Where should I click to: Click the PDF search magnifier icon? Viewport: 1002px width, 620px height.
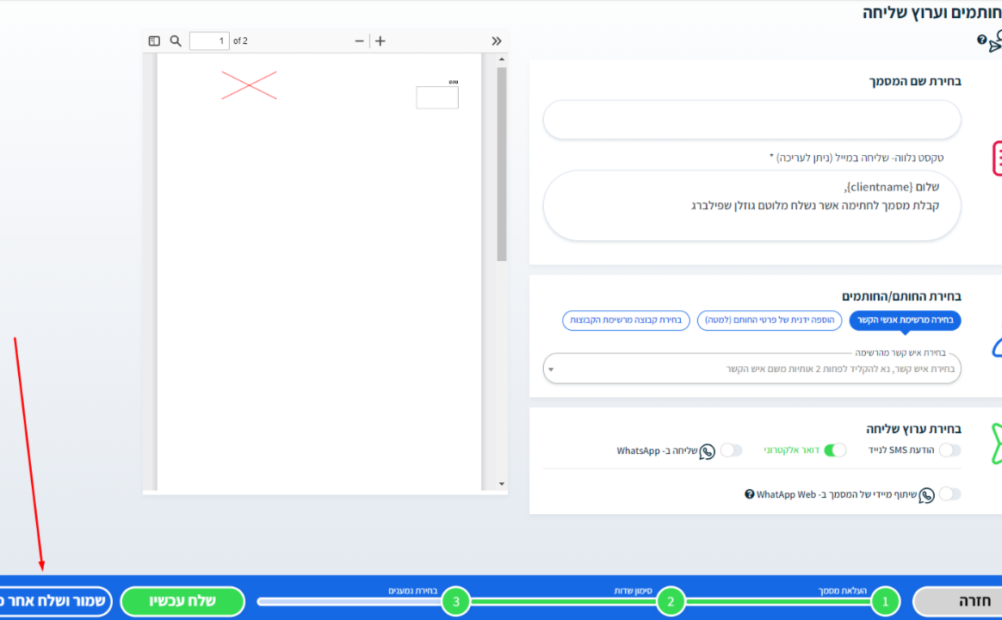click(x=176, y=41)
